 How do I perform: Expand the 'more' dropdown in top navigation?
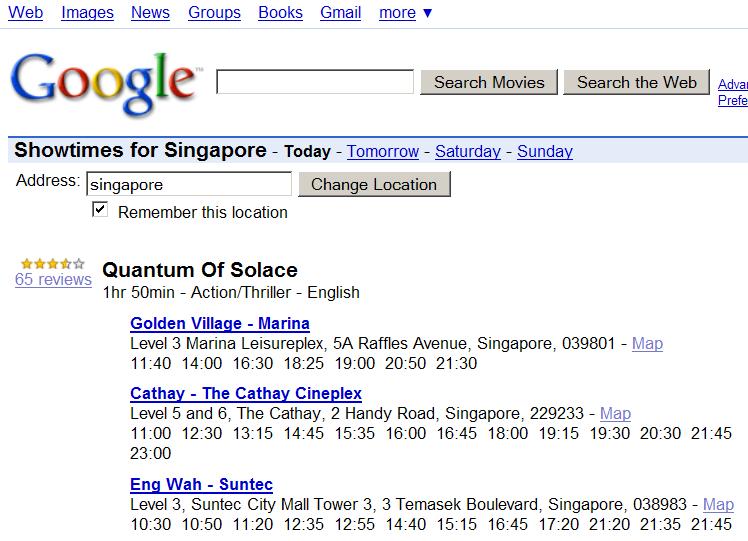click(x=406, y=13)
